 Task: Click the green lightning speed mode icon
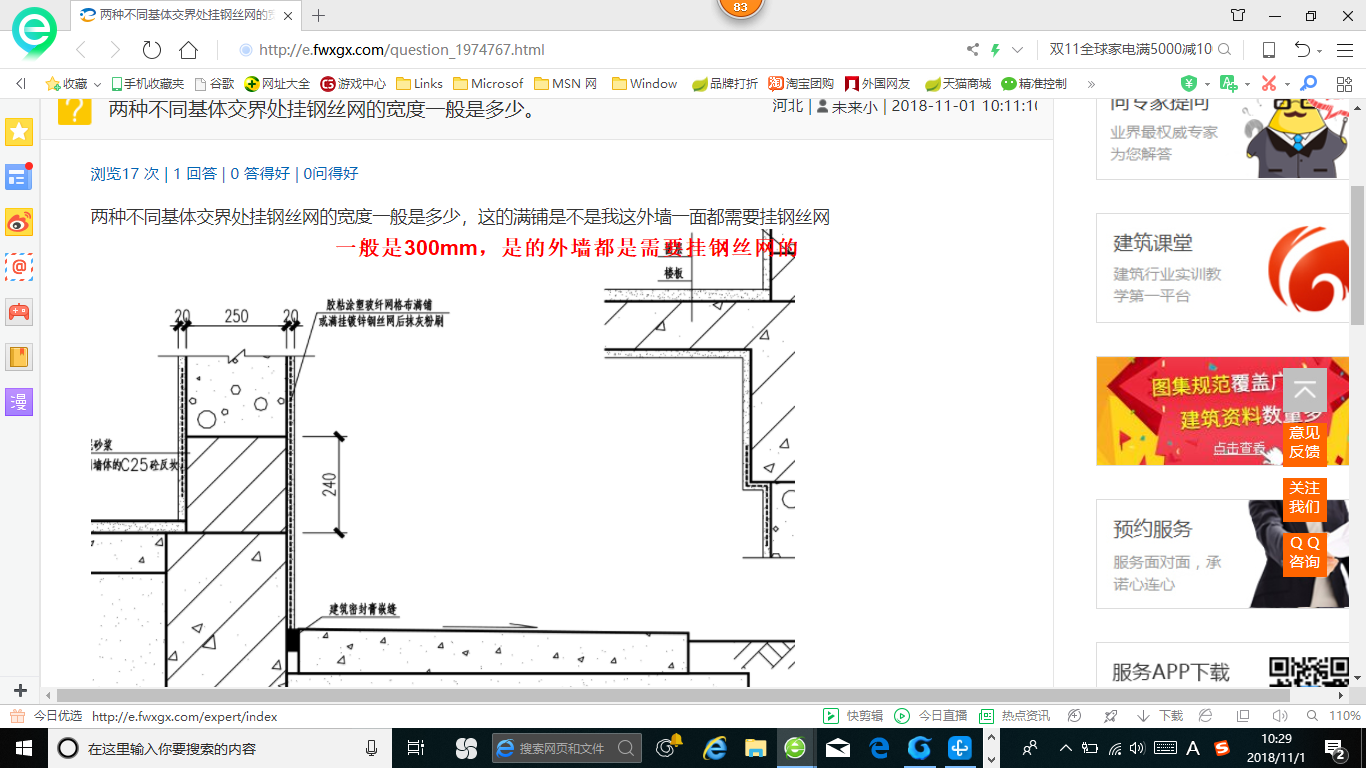click(995, 50)
